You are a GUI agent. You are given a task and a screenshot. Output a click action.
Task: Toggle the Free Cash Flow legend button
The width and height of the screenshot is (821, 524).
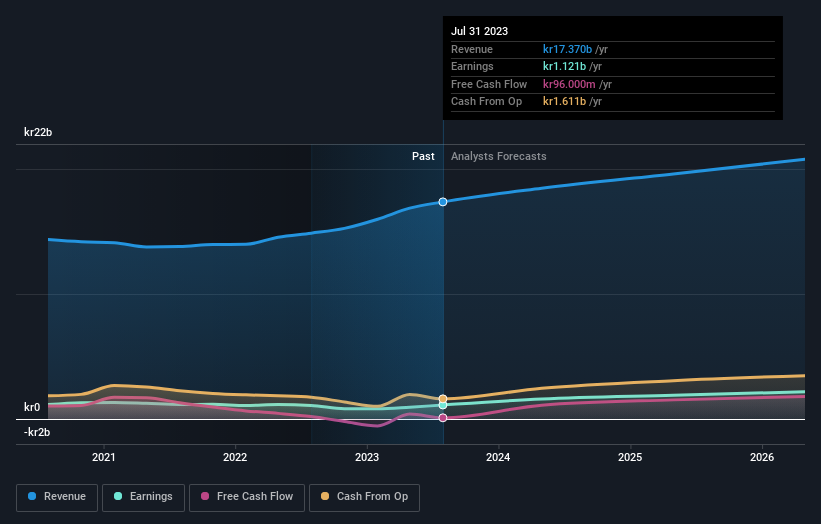tap(247, 497)
